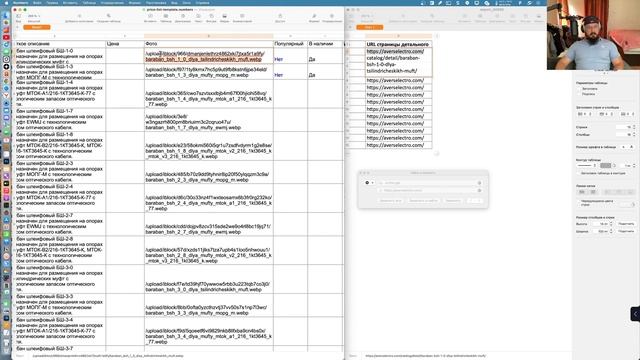Click Table toolbar icon in left window
The height and width of the screenshot is (360, 640).
tap(166, 17)
